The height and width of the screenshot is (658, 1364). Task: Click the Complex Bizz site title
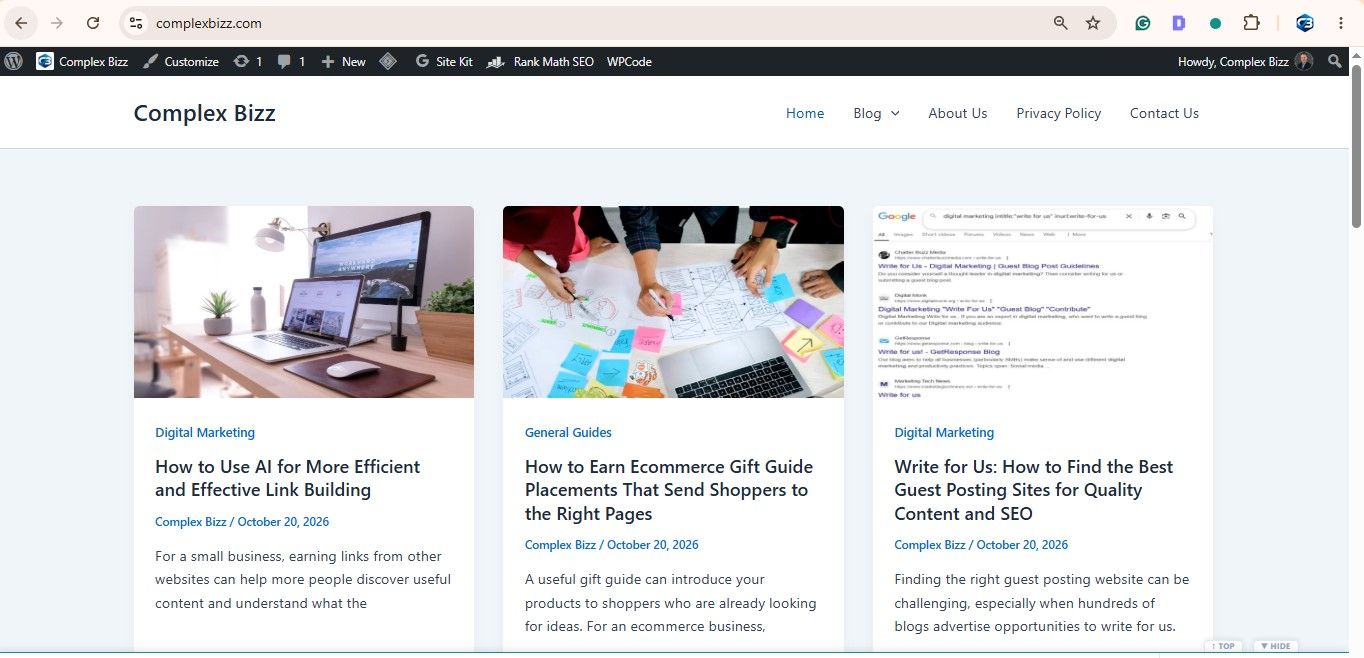205,113
